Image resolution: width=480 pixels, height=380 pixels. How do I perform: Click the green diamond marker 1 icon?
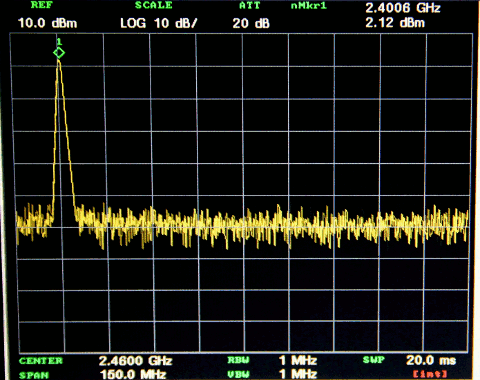coord(59,53)
